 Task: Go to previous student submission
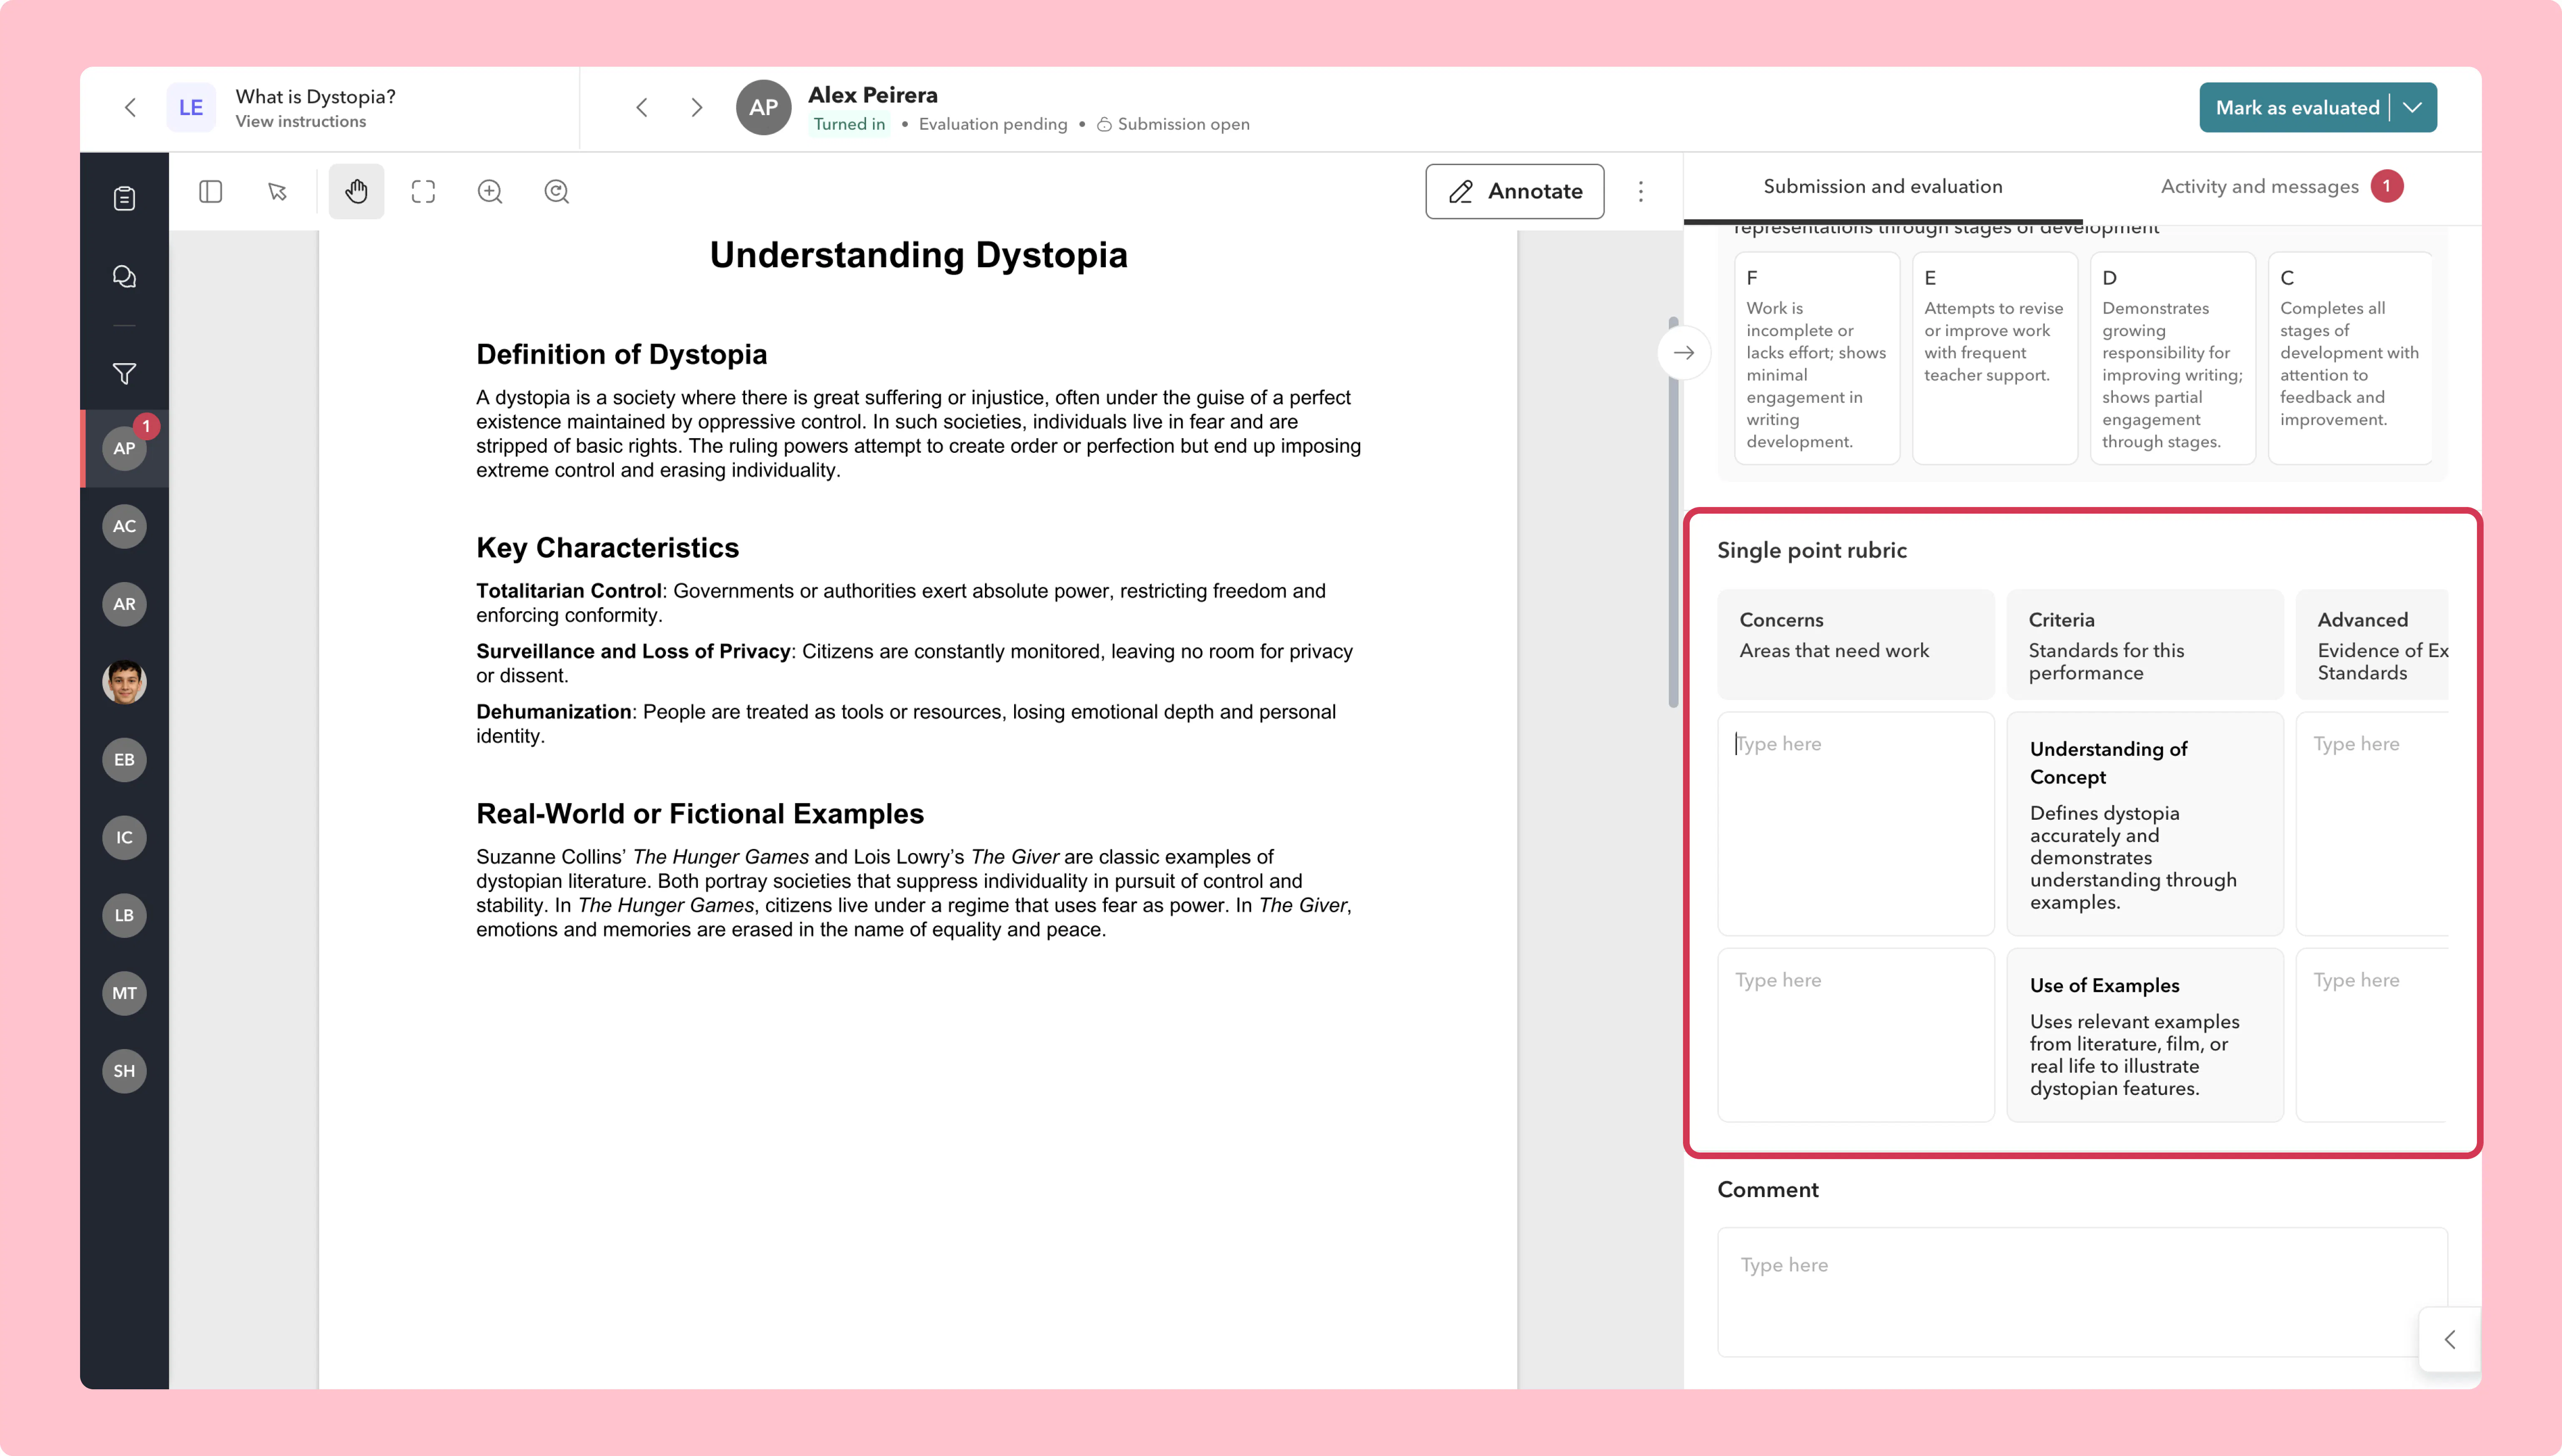coord(642,108)
